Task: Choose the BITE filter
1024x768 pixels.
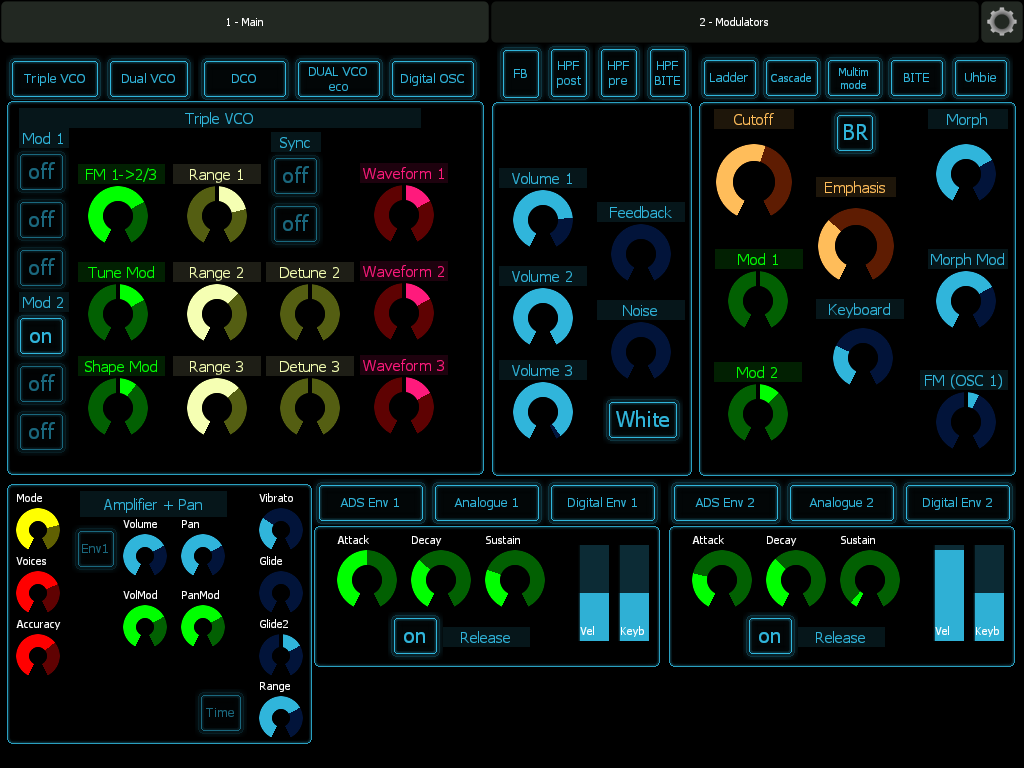Action: coord(916,78)
